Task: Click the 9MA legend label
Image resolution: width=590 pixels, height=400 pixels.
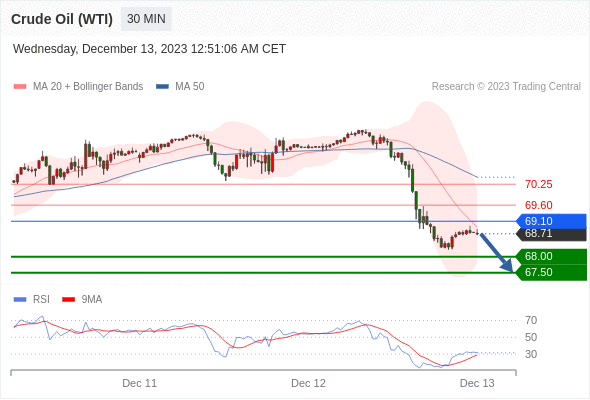Action: pos(92,300)
